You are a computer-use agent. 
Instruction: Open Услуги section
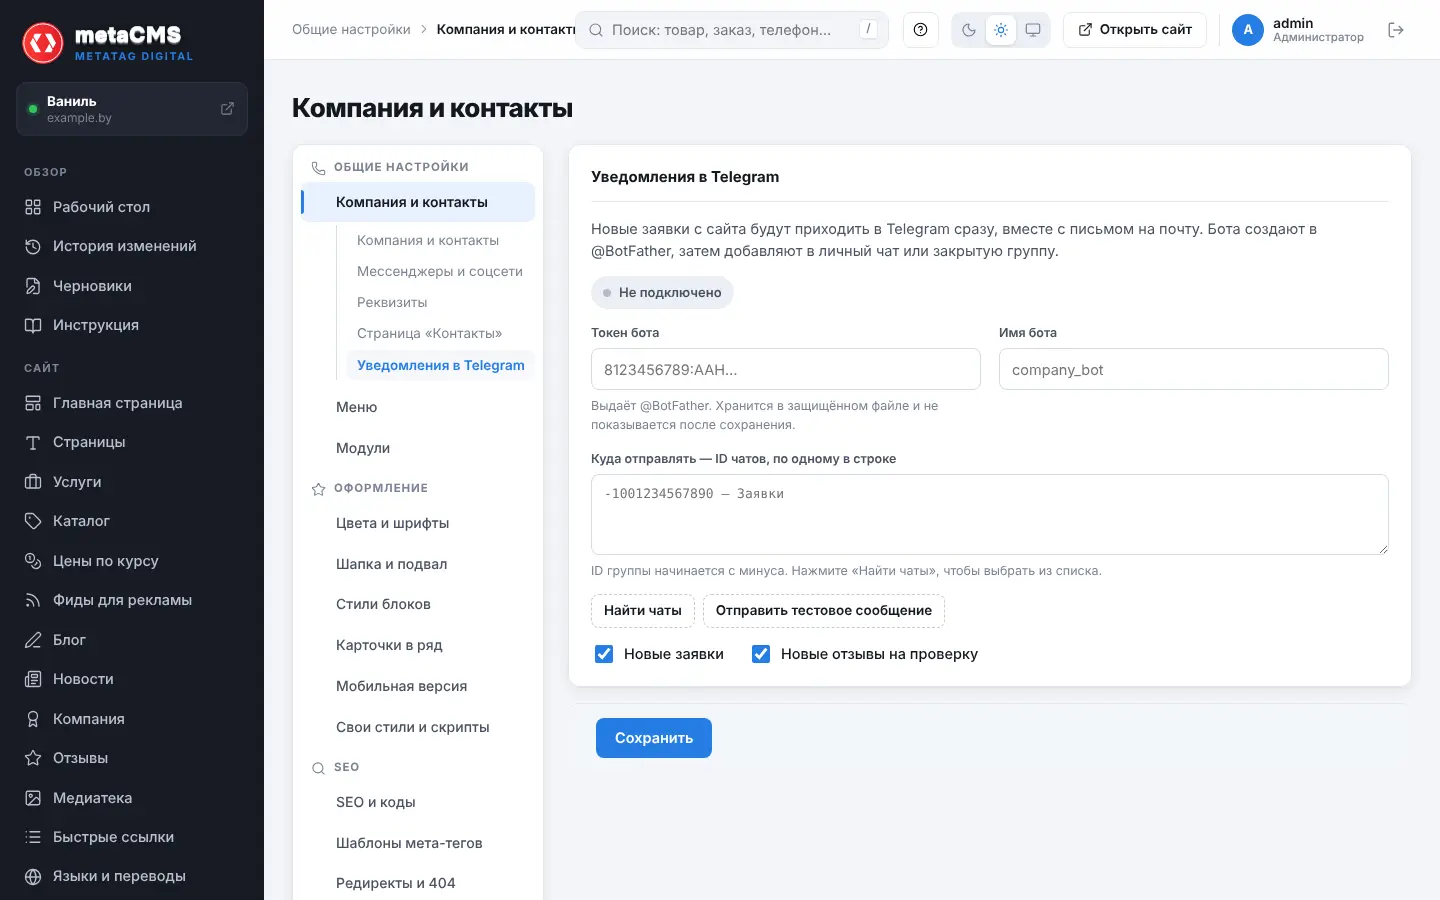pyautogui.click(x=132, y=482)
